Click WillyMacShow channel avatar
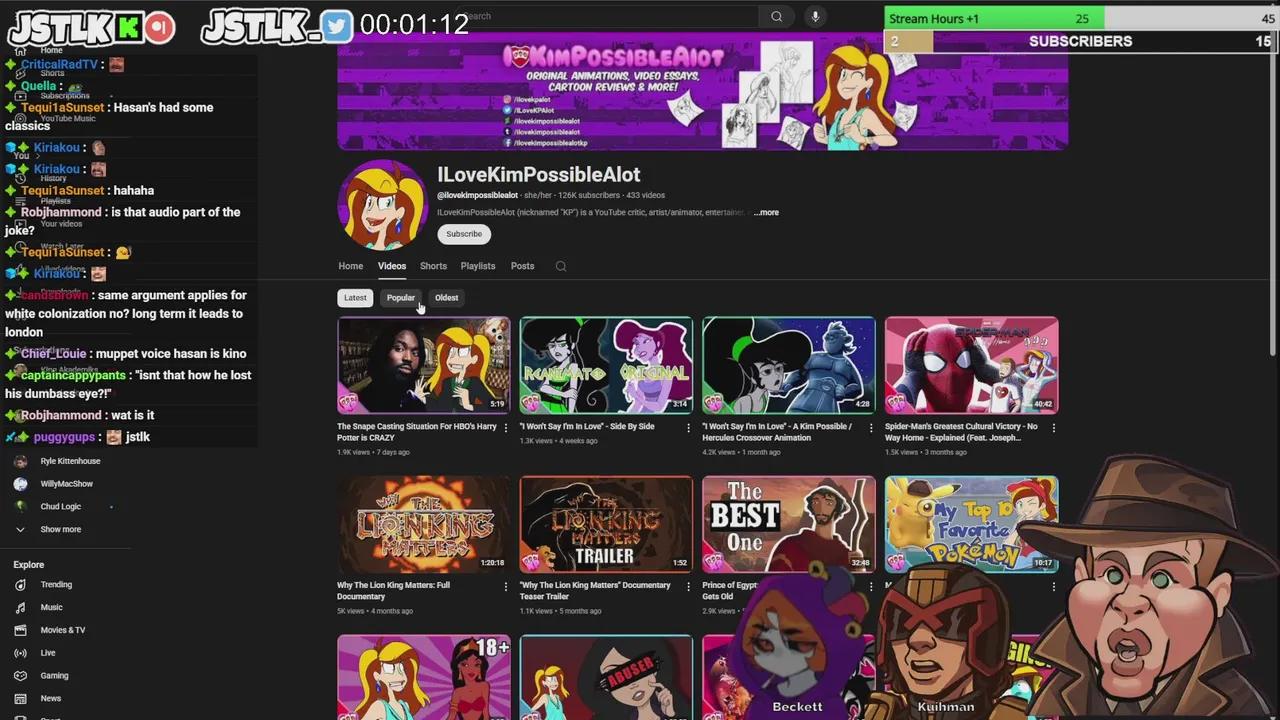The image size is (1280, 720). (x=20, y=484)
